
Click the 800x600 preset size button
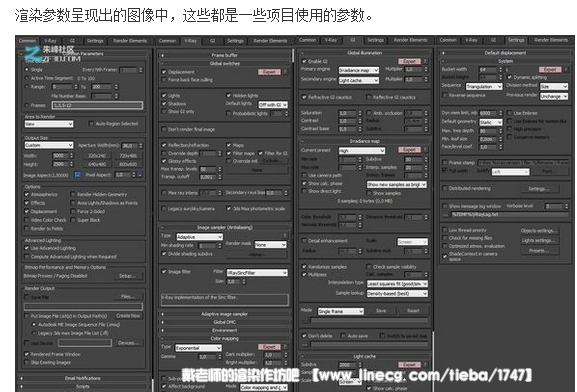[128, 164]
